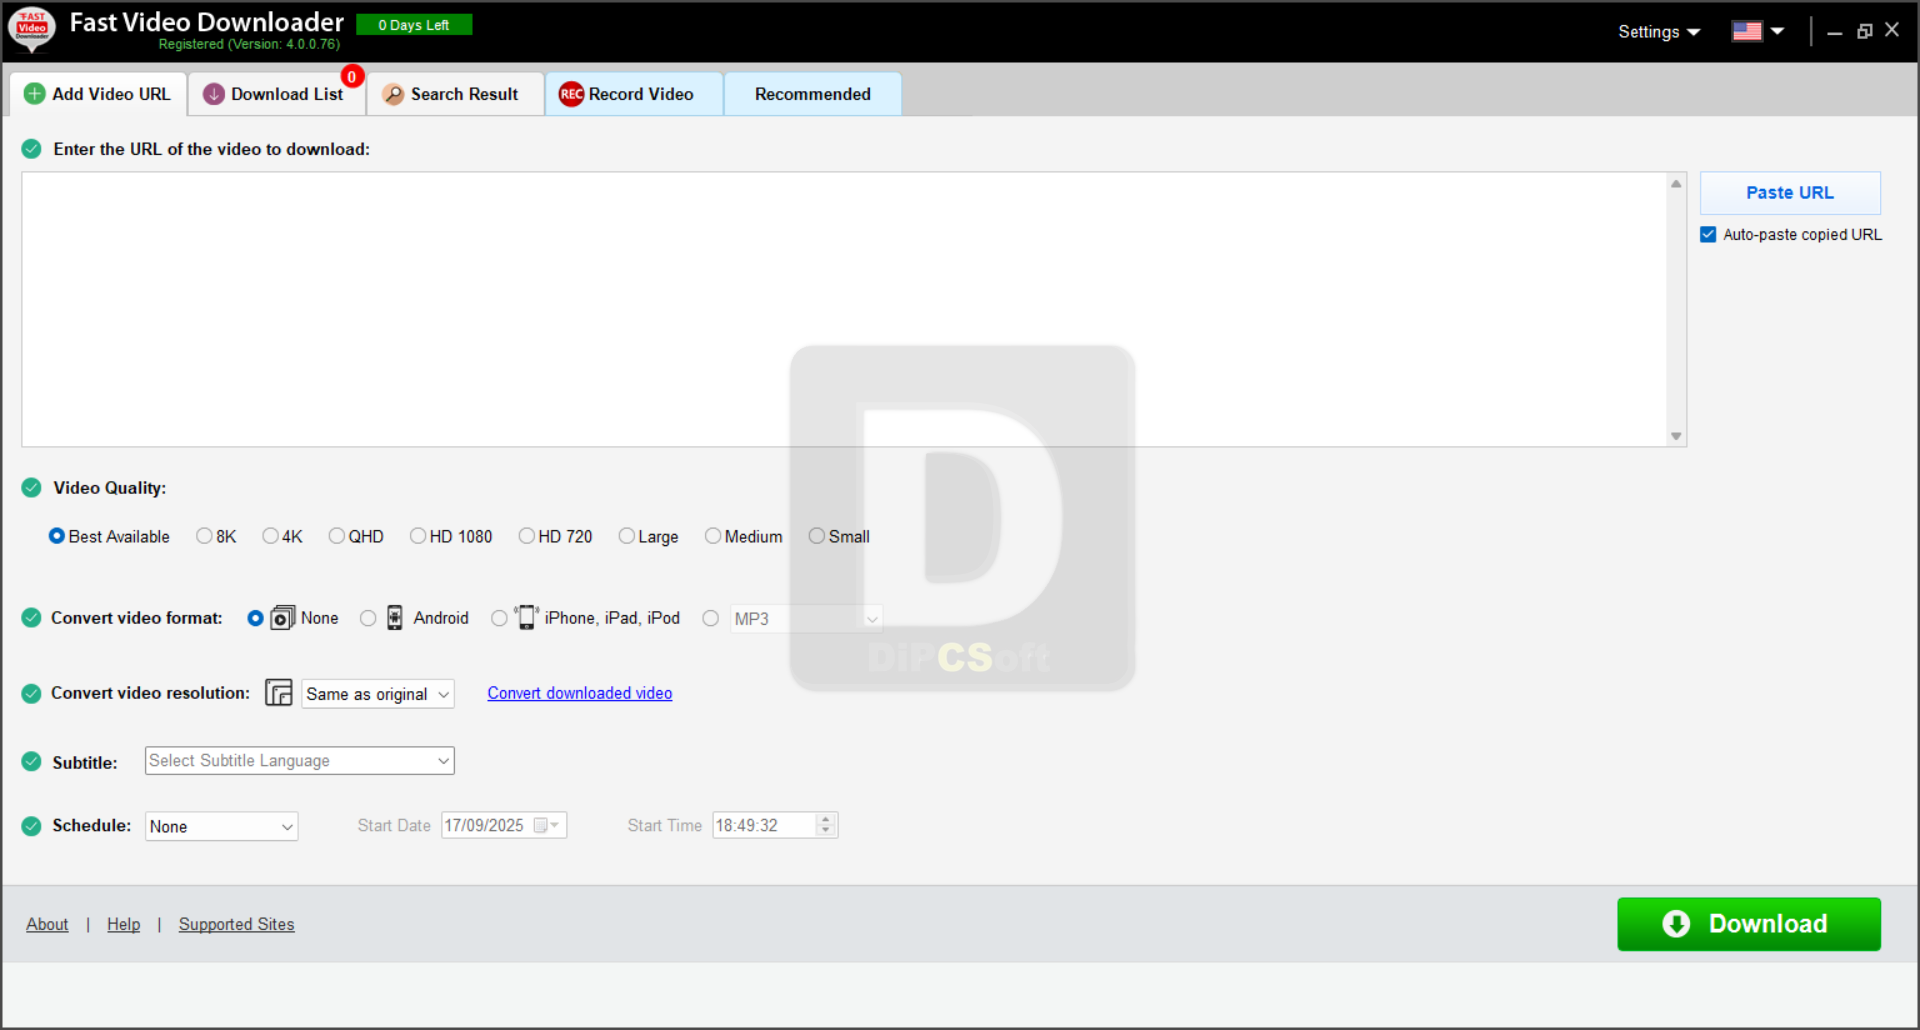Select Best Available video quality
Image resolution: width=1920 pixels, height=1030 pixels.
(x=57, y=536)
